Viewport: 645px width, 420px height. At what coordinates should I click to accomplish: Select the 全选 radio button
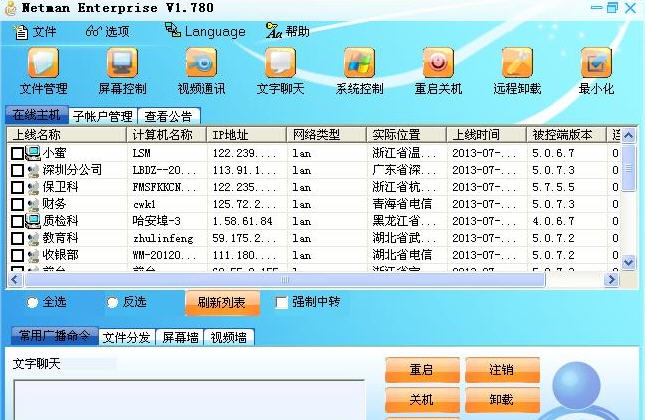coord(32,302)
